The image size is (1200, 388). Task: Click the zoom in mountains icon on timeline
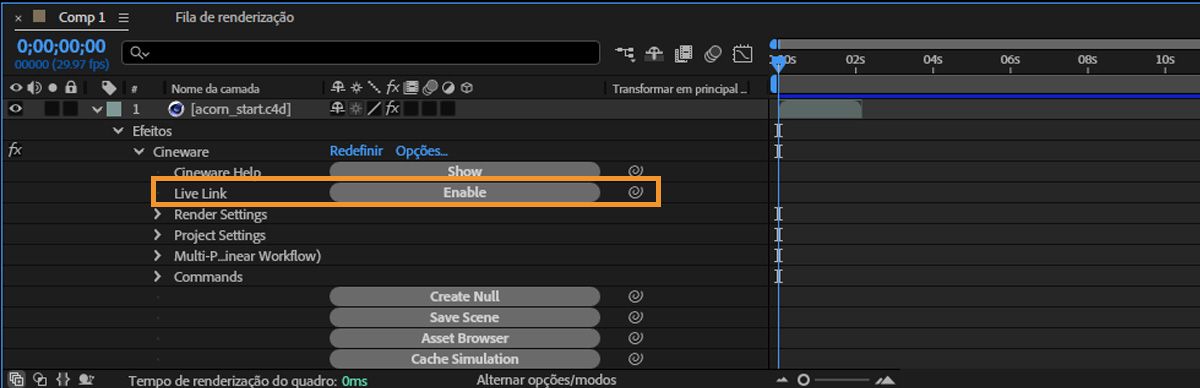(885, 380)
